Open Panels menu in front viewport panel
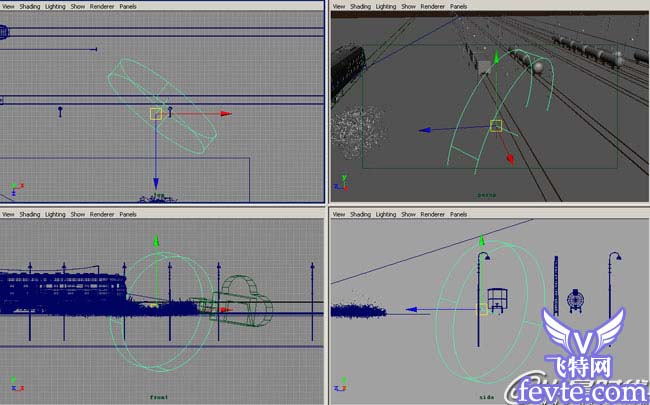 [x=128, y=214]
